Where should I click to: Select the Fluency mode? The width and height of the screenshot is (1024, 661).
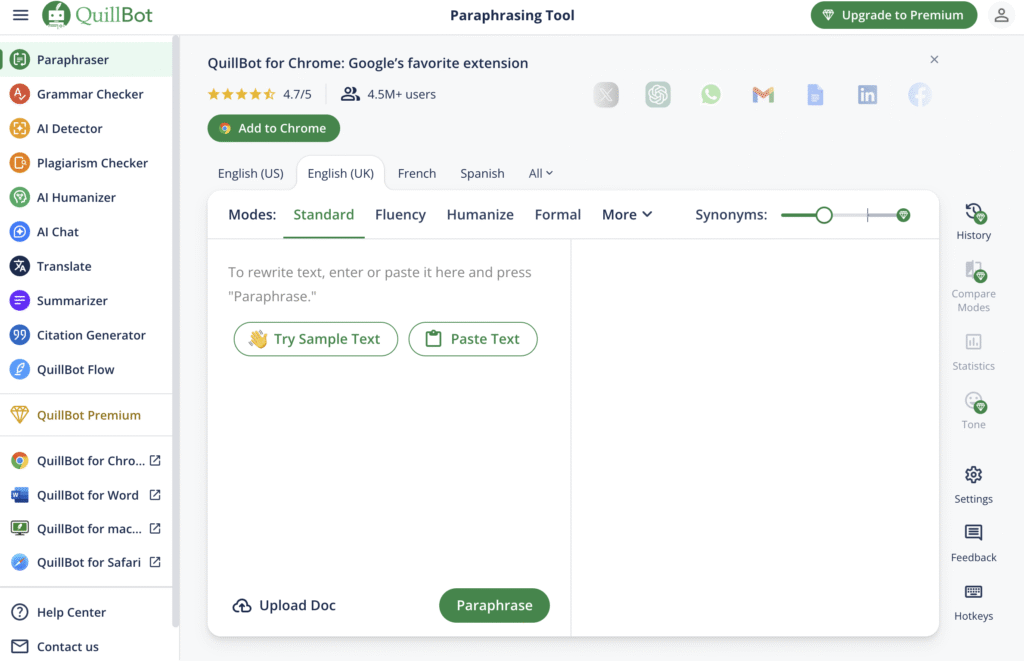coord(400,214)
